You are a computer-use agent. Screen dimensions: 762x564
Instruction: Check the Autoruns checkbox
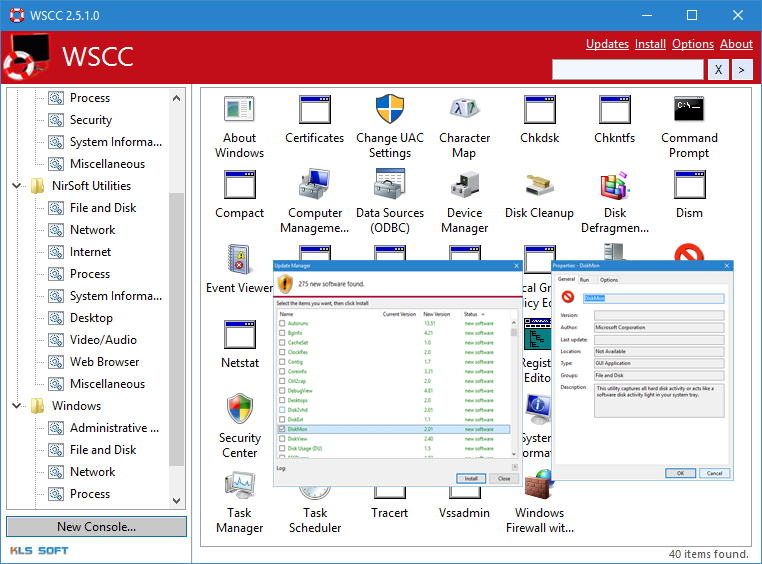point(282,323)
